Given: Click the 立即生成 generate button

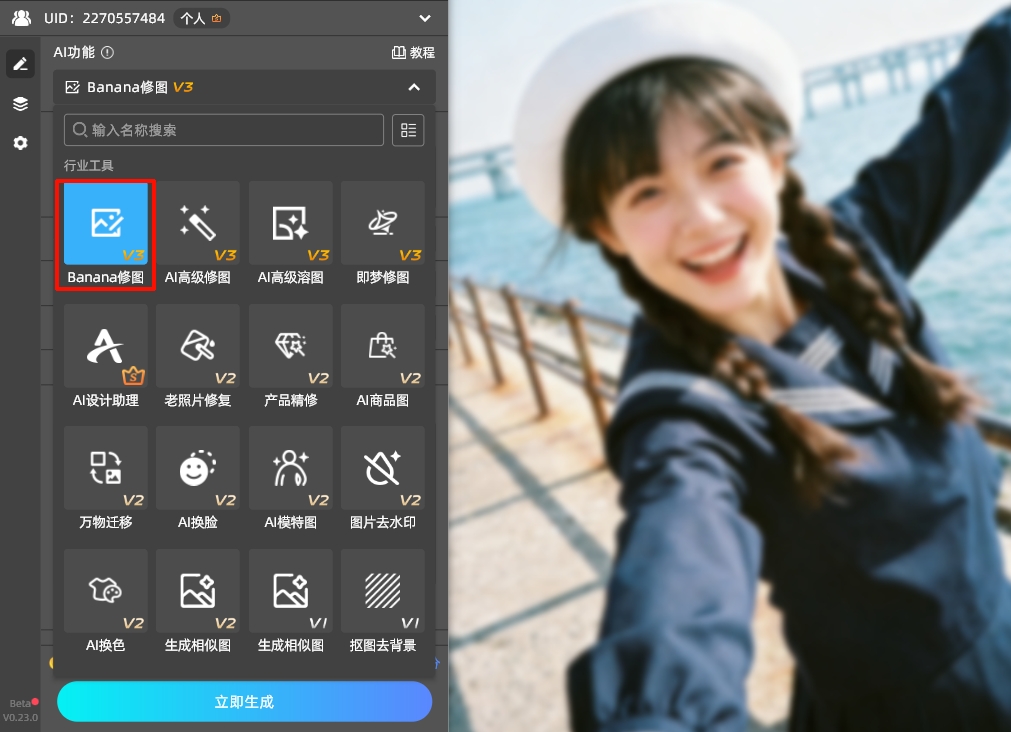Looking at the screenshot, I should [x=244, y=701].
